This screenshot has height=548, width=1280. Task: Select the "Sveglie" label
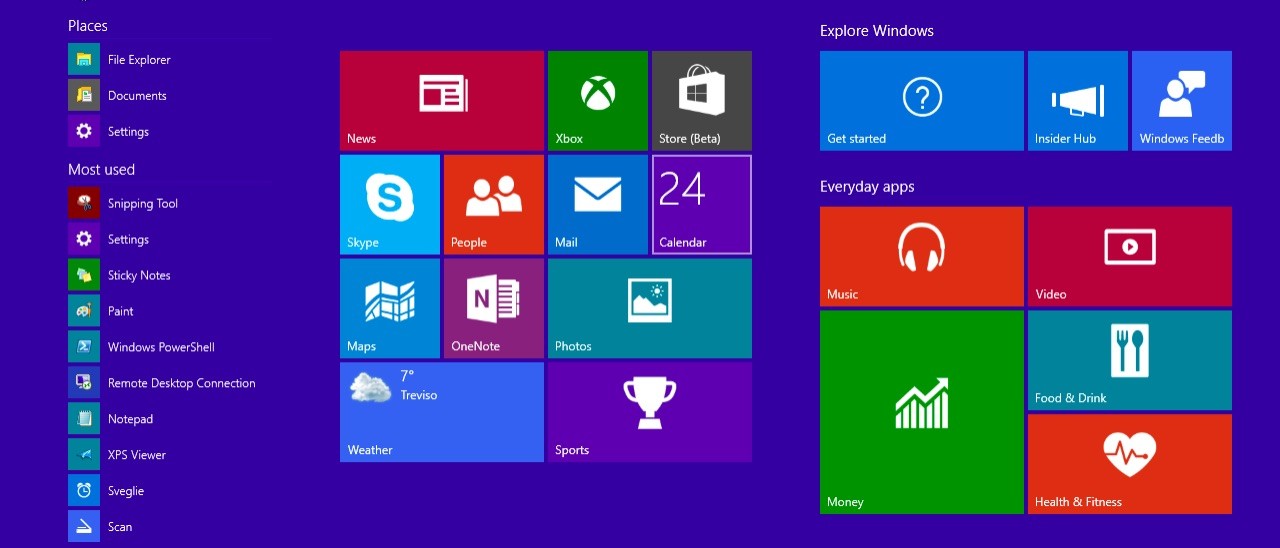(126, 492)
